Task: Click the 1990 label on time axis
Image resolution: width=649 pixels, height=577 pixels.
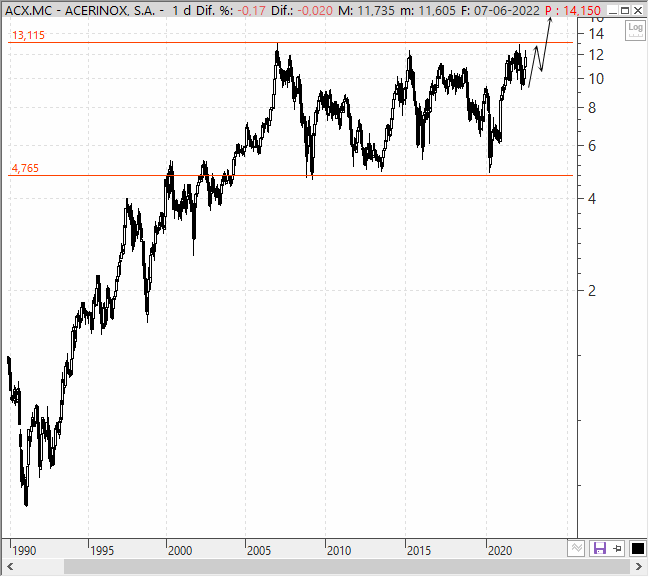Action: tap(24, 551)
